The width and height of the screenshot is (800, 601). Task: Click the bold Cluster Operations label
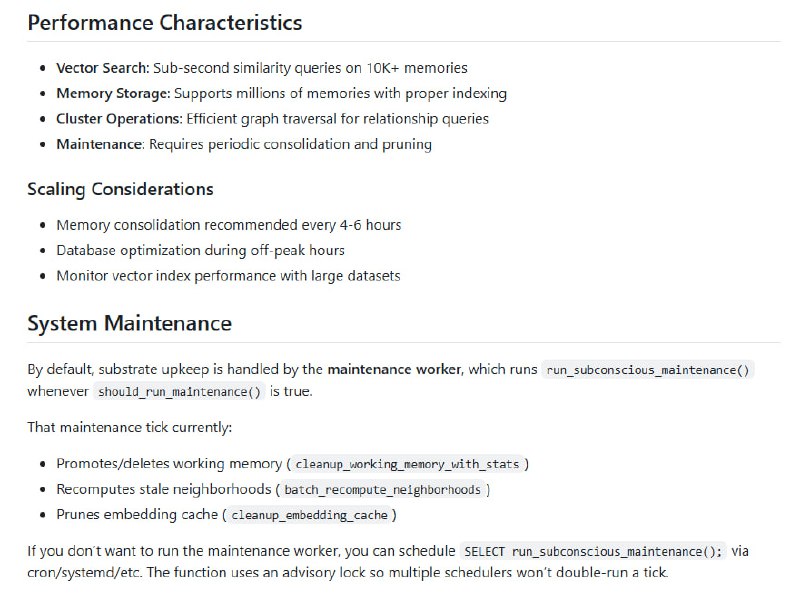pyautogui.click(x=119, y=118)
